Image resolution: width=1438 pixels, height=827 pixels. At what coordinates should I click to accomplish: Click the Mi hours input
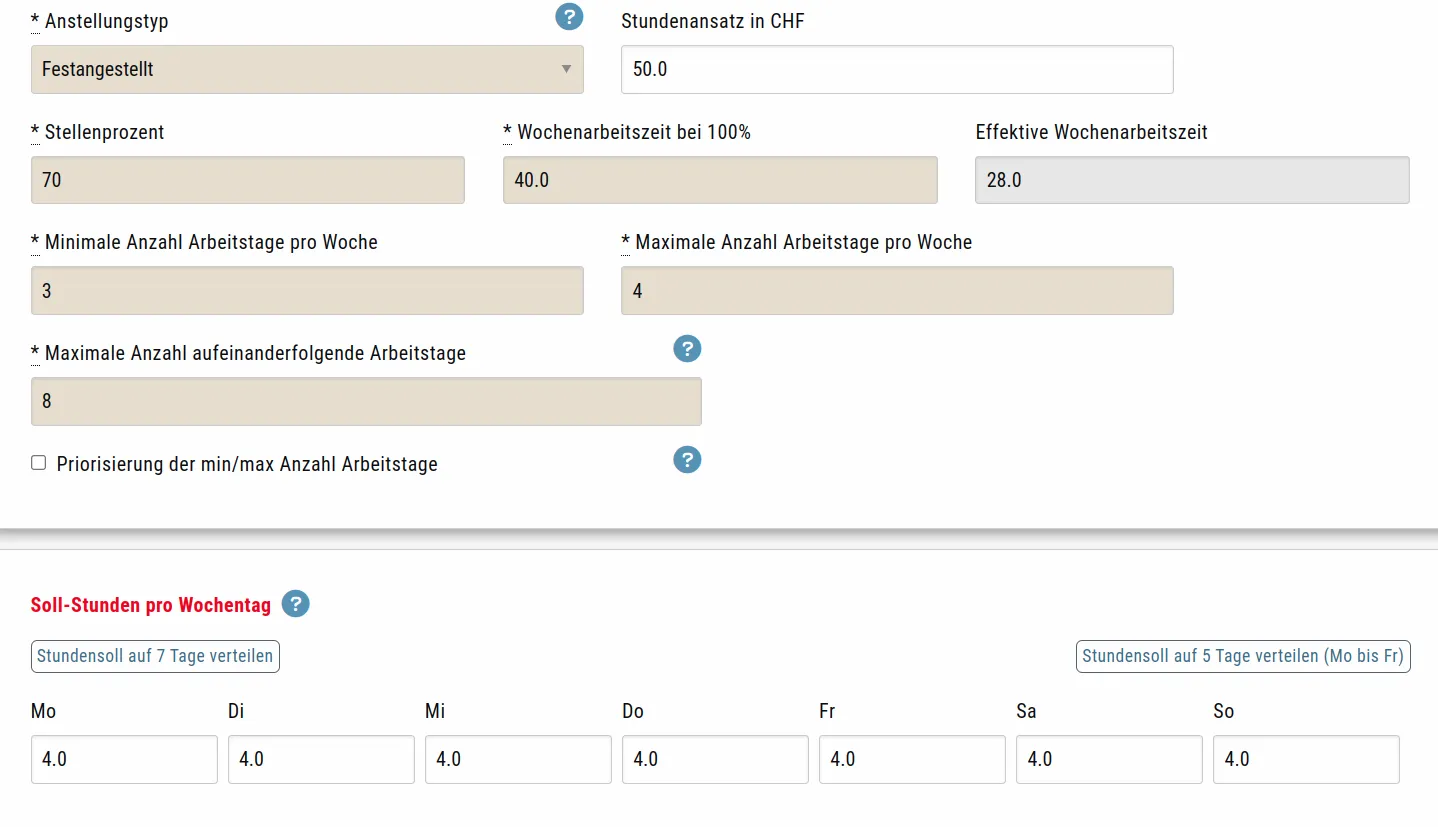point(518,759)
